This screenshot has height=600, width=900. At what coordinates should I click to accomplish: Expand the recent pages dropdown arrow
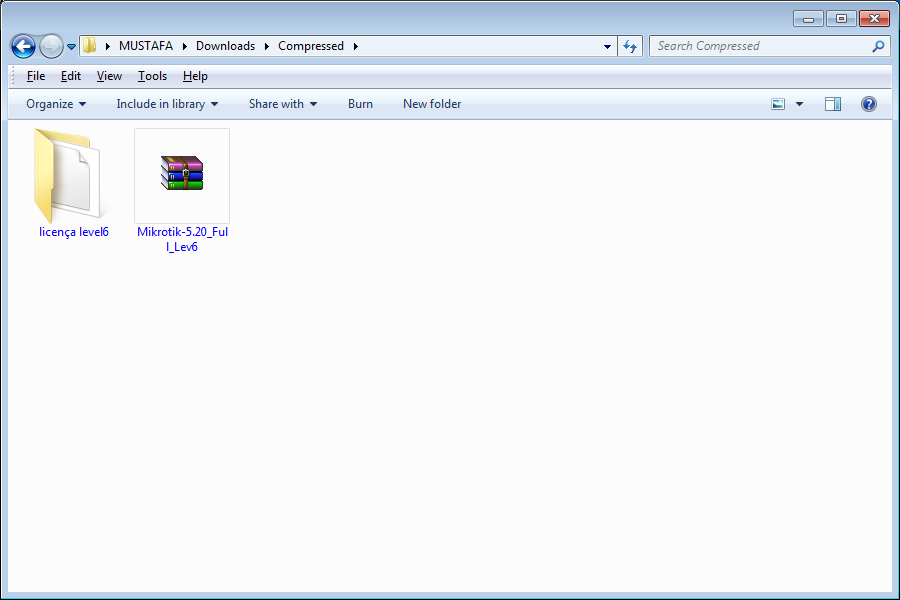tap(71, 47)
